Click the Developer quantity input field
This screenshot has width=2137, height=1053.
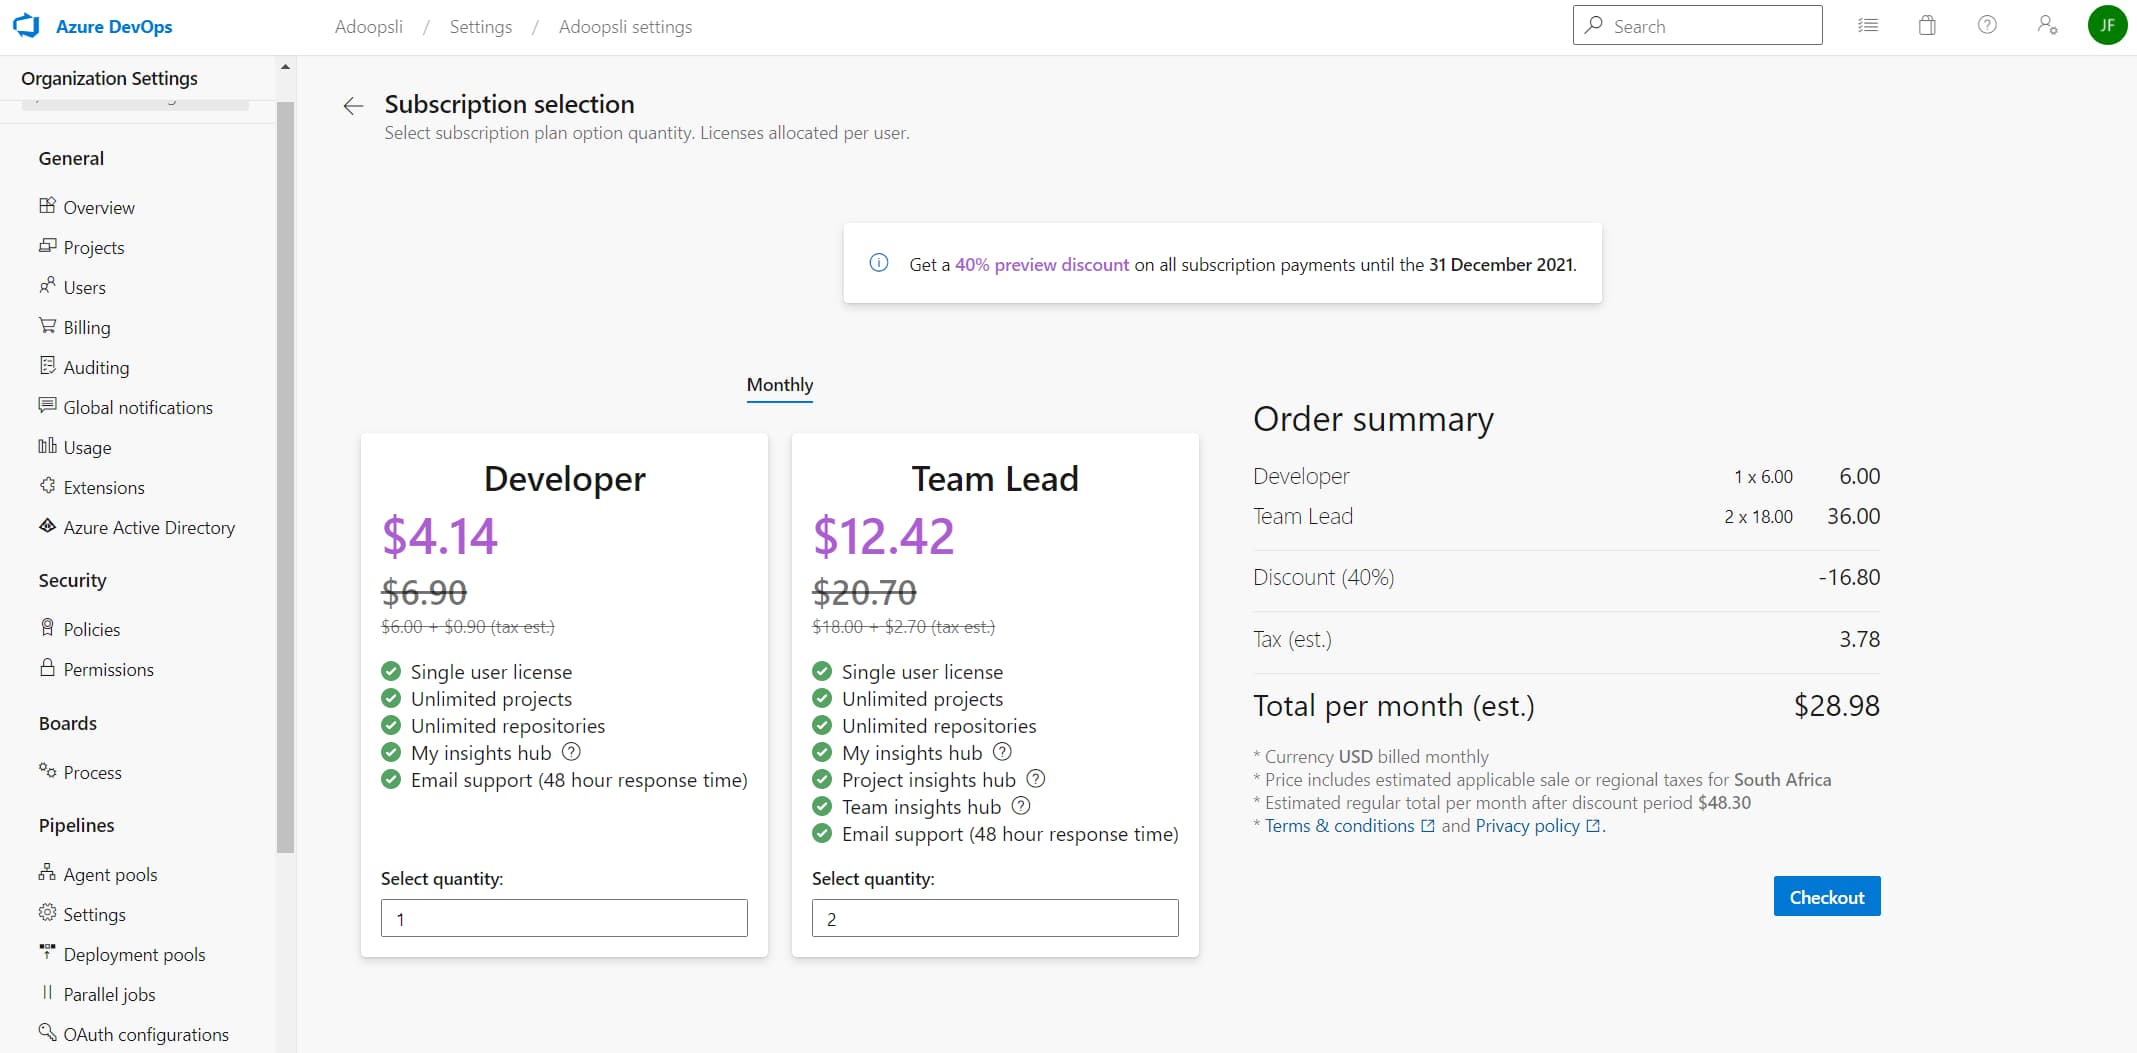click(x=564, y=918)
